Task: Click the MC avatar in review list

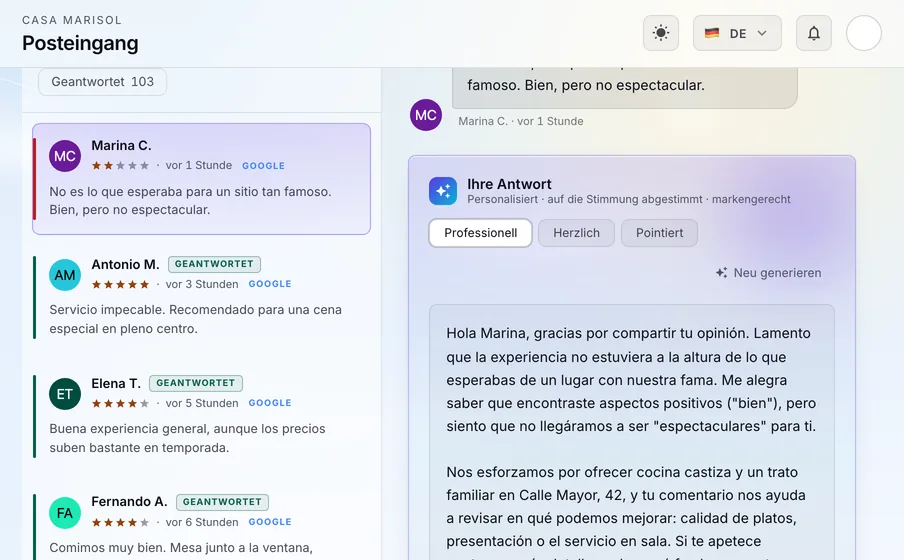Action: pyautogui.click(x=65, y=156)
